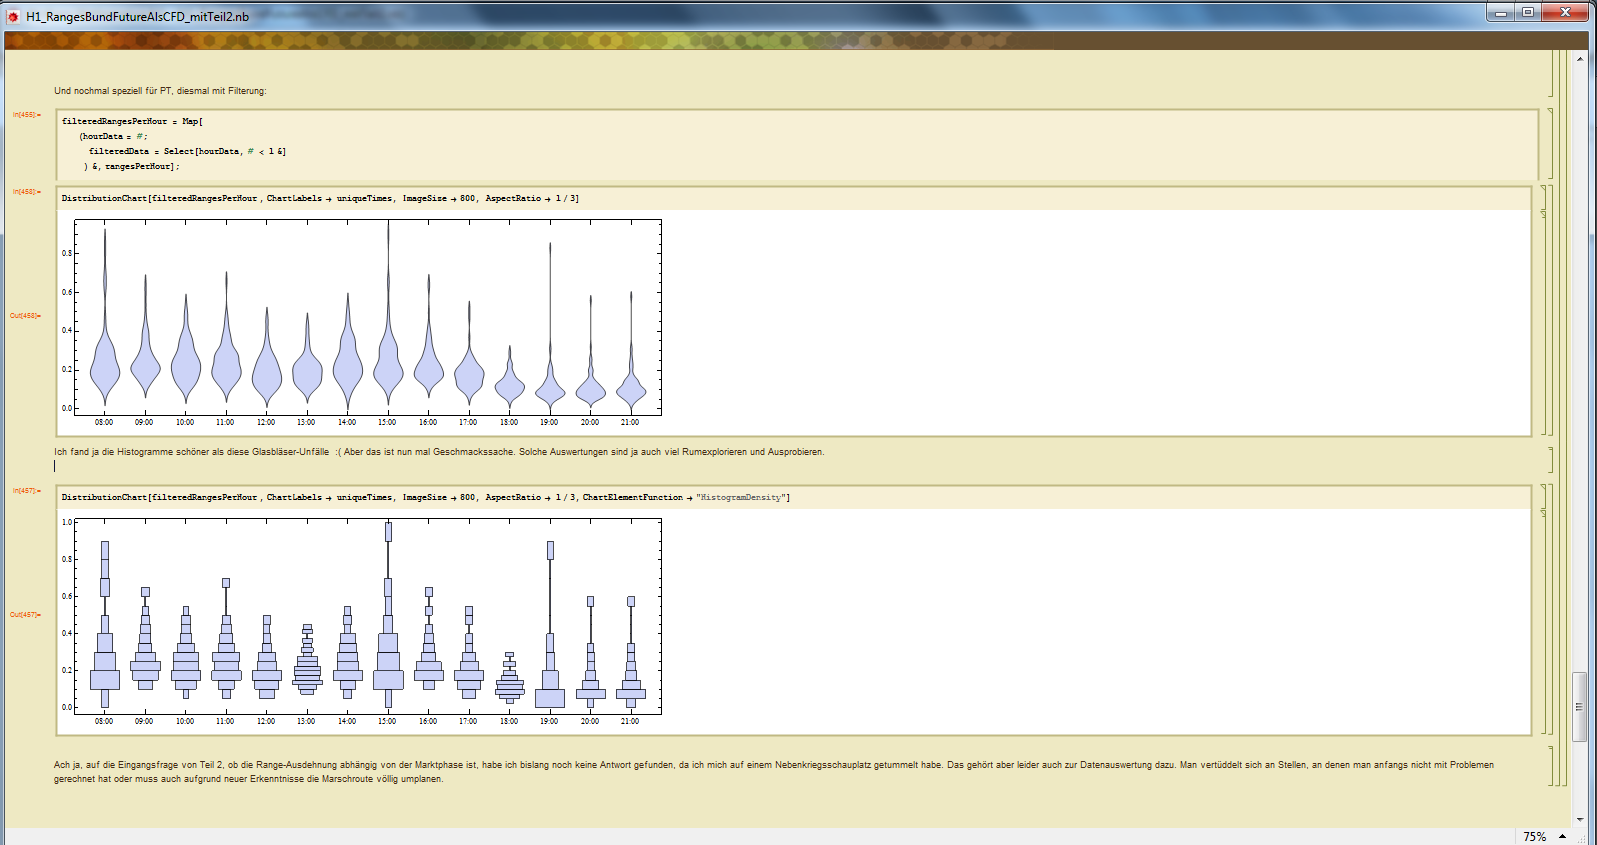Select bracket of the 'Glasbläser-Unfälle' text cell
This screenshot has width=1597, height=845.
(x=1550, y=459)
